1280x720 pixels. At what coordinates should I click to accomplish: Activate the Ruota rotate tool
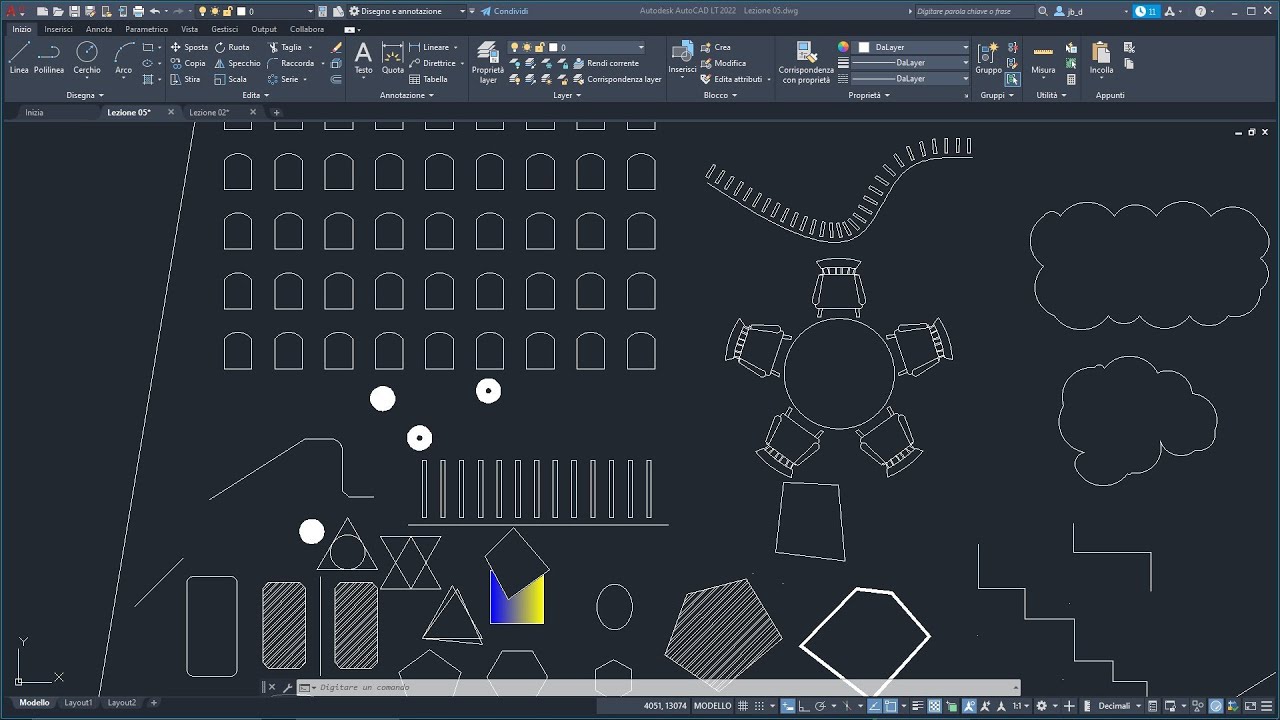coord(232,47)
